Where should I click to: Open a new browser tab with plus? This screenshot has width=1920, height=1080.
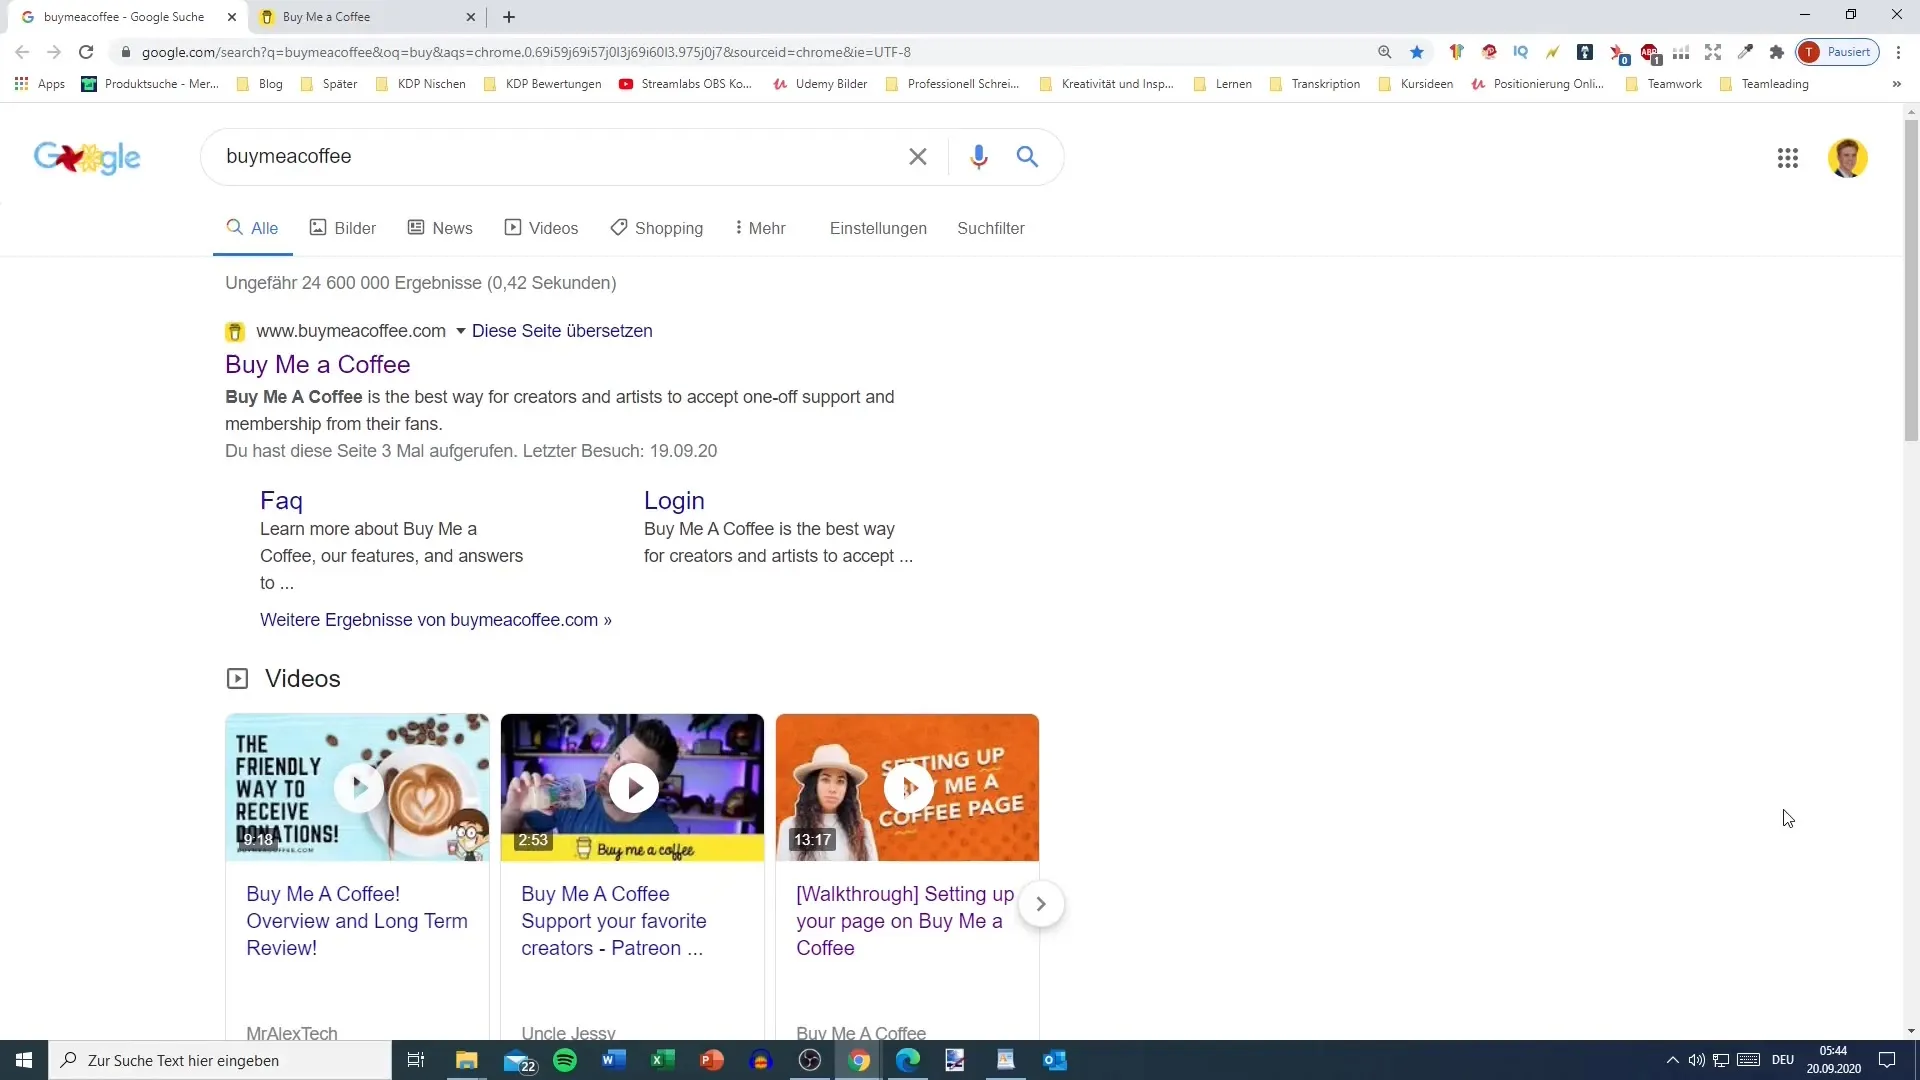click(509, 17)
